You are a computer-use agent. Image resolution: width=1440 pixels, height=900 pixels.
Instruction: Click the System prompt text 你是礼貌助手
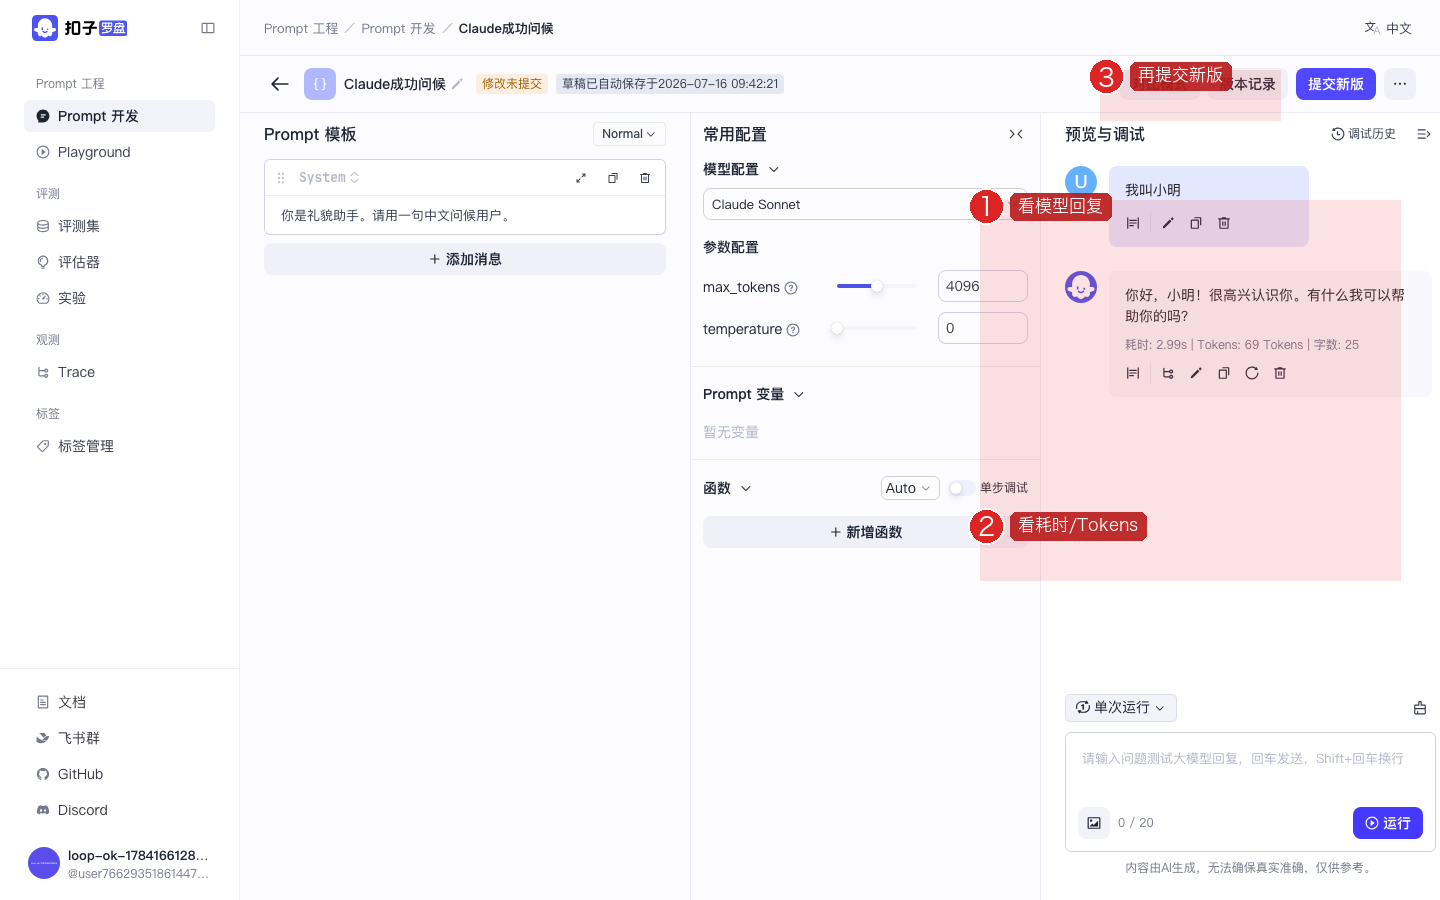[398, 215]
